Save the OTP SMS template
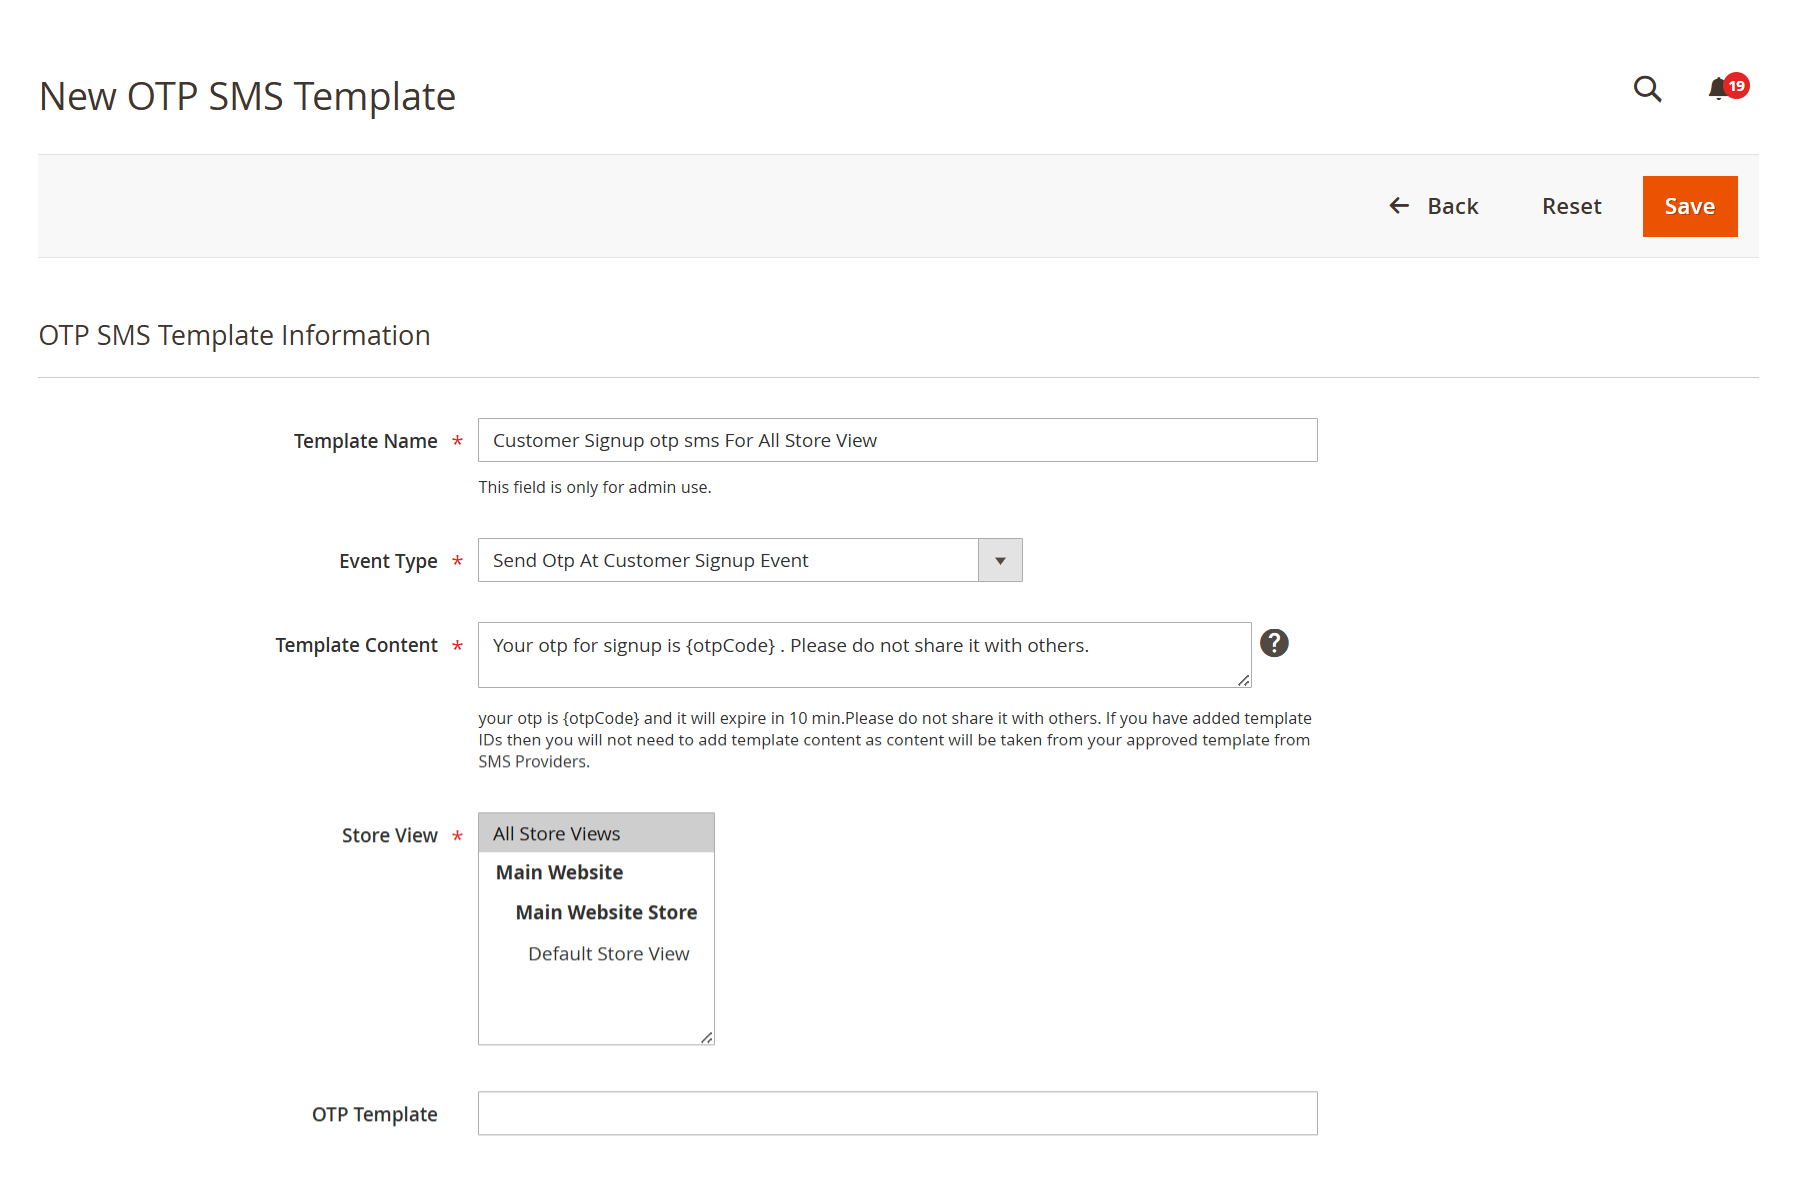Screen dimensions: 1799x1183 coord(1690,206)
